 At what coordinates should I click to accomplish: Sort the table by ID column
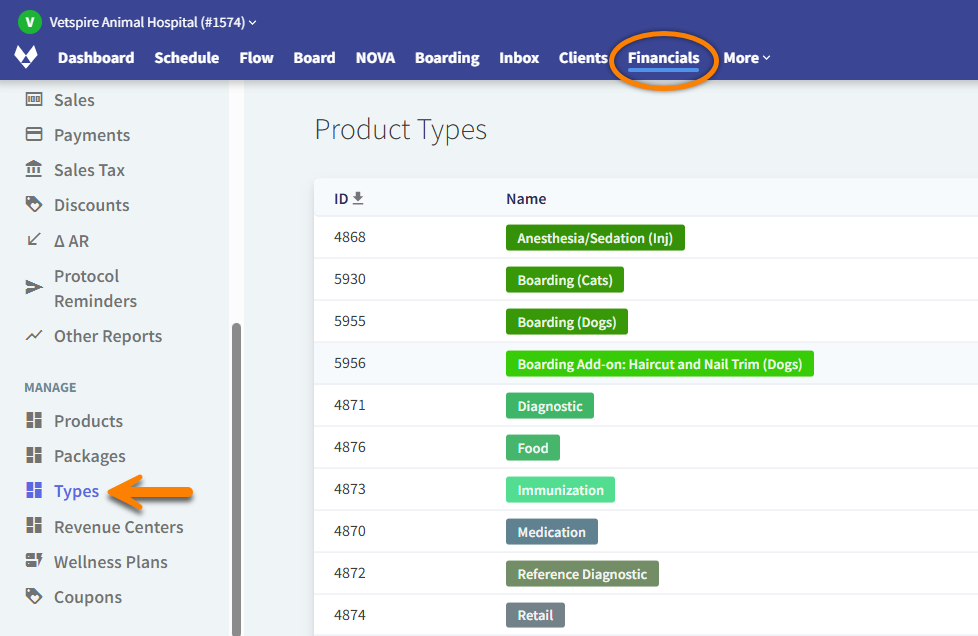[348, 198]
